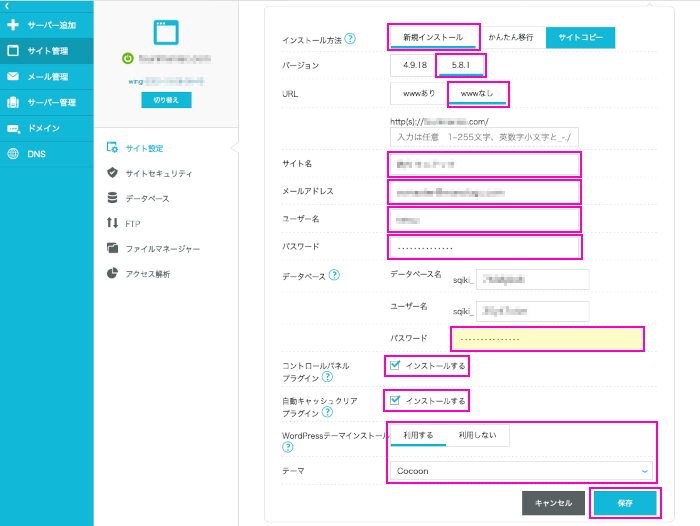Click the アクセス解析 pie chart icon
Image resolution: width=700 pixels, height=526 pixels.
(x=112, y=273)
